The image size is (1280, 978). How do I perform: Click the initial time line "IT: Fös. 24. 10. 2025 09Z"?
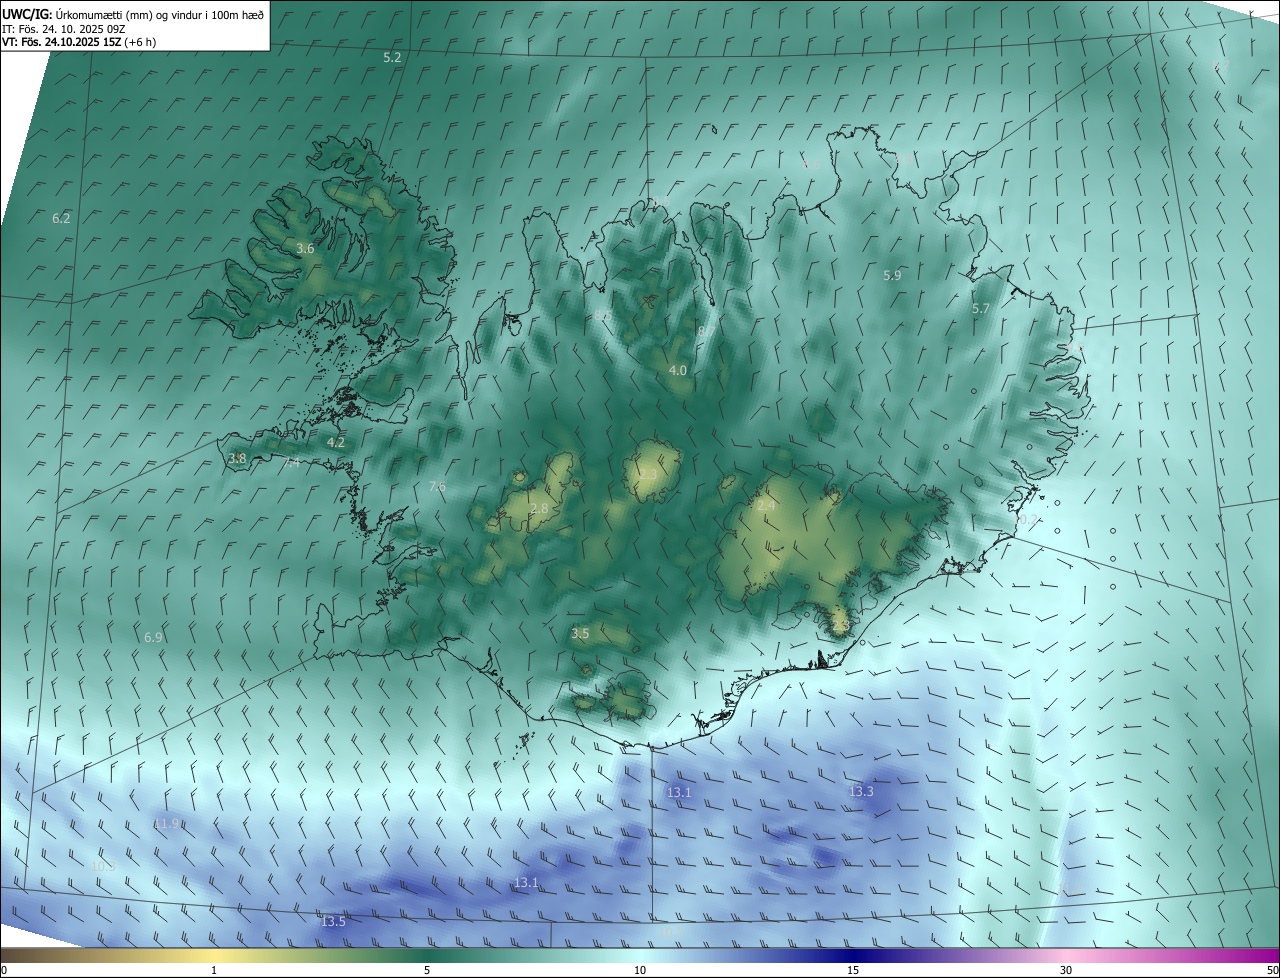tap(63, 29)
